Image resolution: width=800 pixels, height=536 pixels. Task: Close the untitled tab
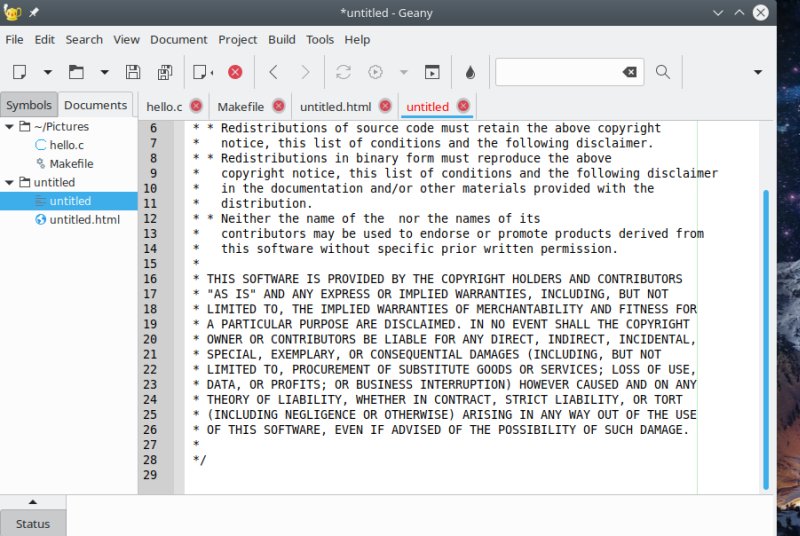(x=463, y=106)
